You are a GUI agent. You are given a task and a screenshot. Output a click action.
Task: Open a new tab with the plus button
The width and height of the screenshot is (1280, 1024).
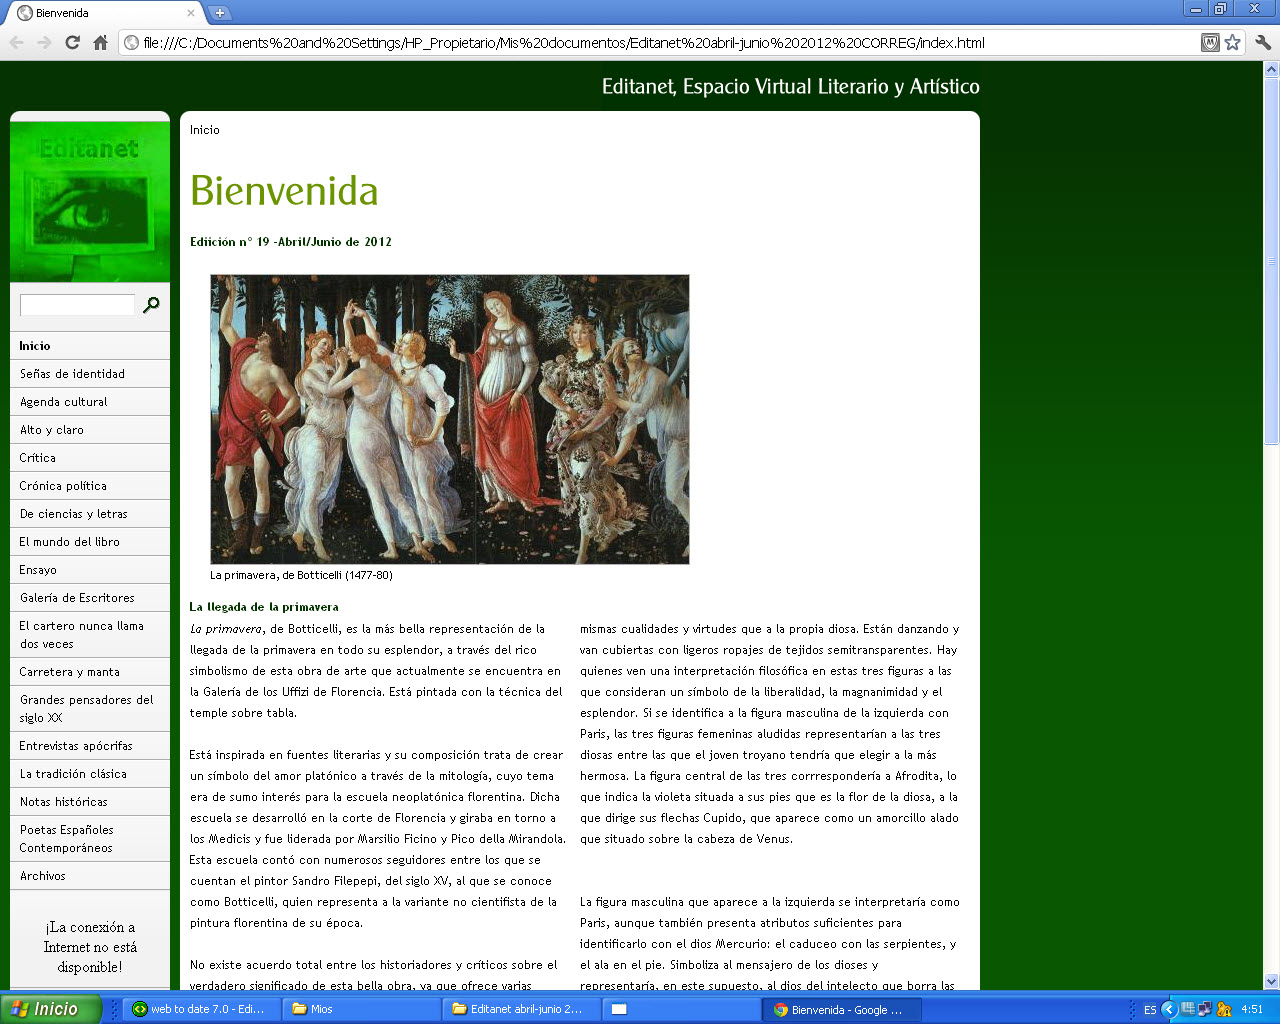(x=220, y=13)
